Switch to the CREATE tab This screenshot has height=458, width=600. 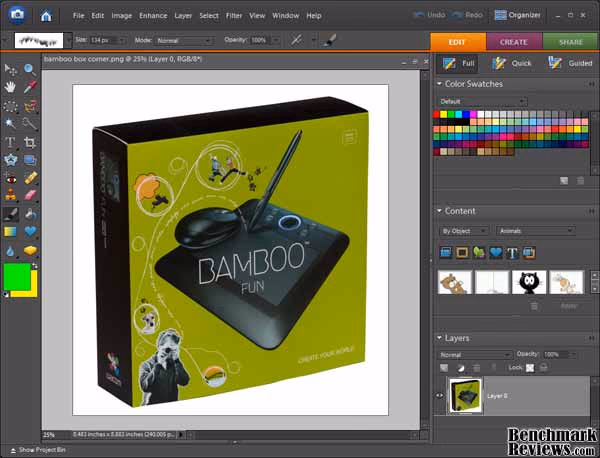(x=514, y=42)
